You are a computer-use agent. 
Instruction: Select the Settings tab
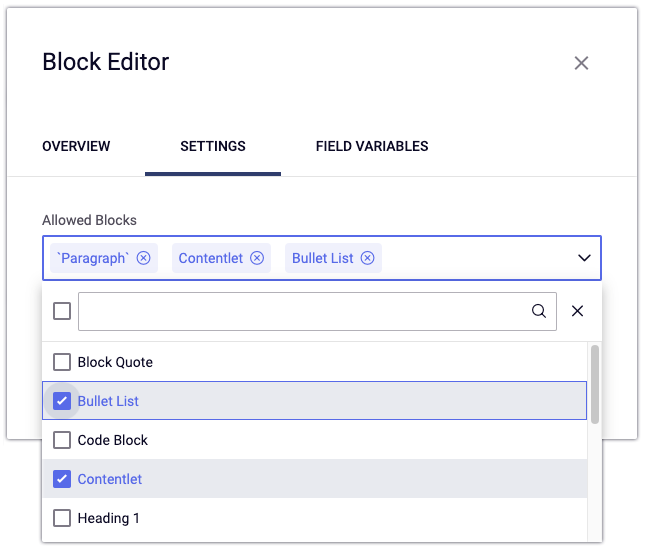pyautogui.click(x=213, y=146)
